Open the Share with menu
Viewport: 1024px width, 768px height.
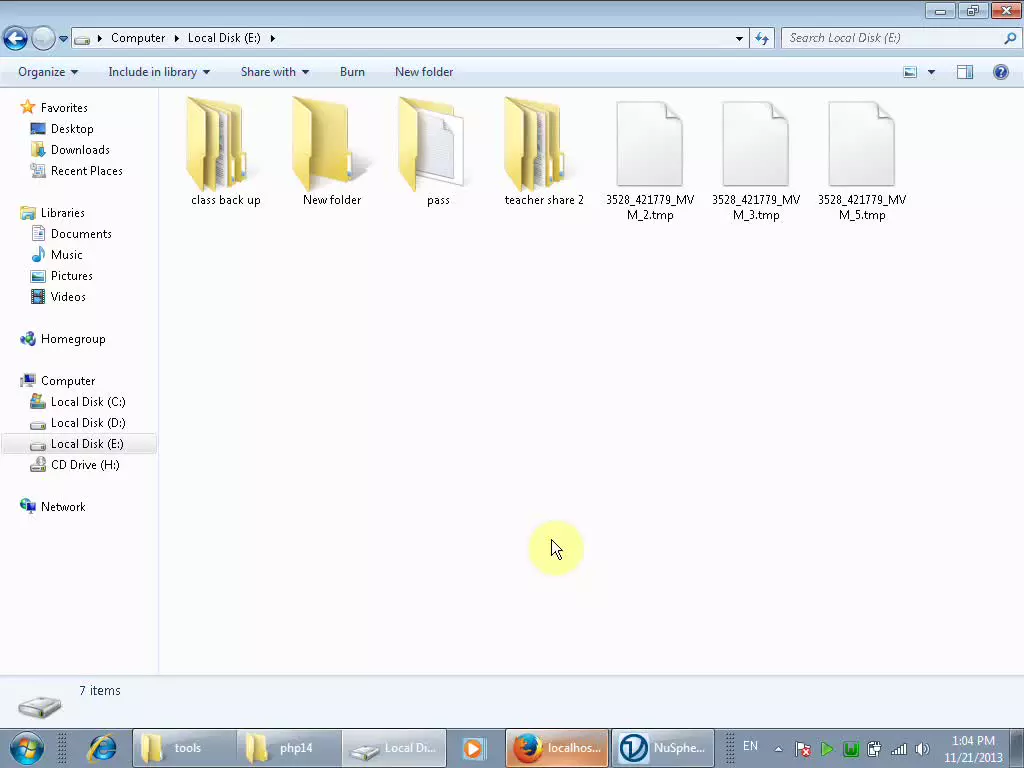point(274,71)
